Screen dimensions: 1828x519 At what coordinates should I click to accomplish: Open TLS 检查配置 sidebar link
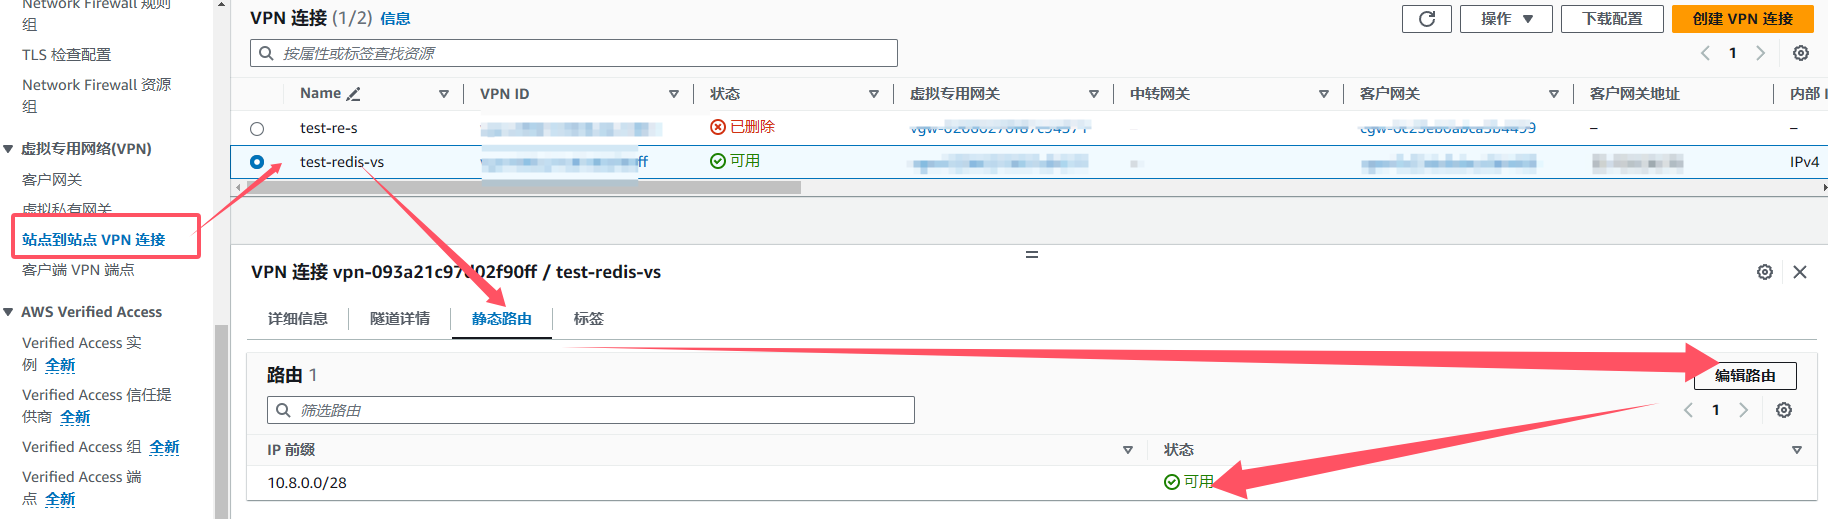coord(67,55)
